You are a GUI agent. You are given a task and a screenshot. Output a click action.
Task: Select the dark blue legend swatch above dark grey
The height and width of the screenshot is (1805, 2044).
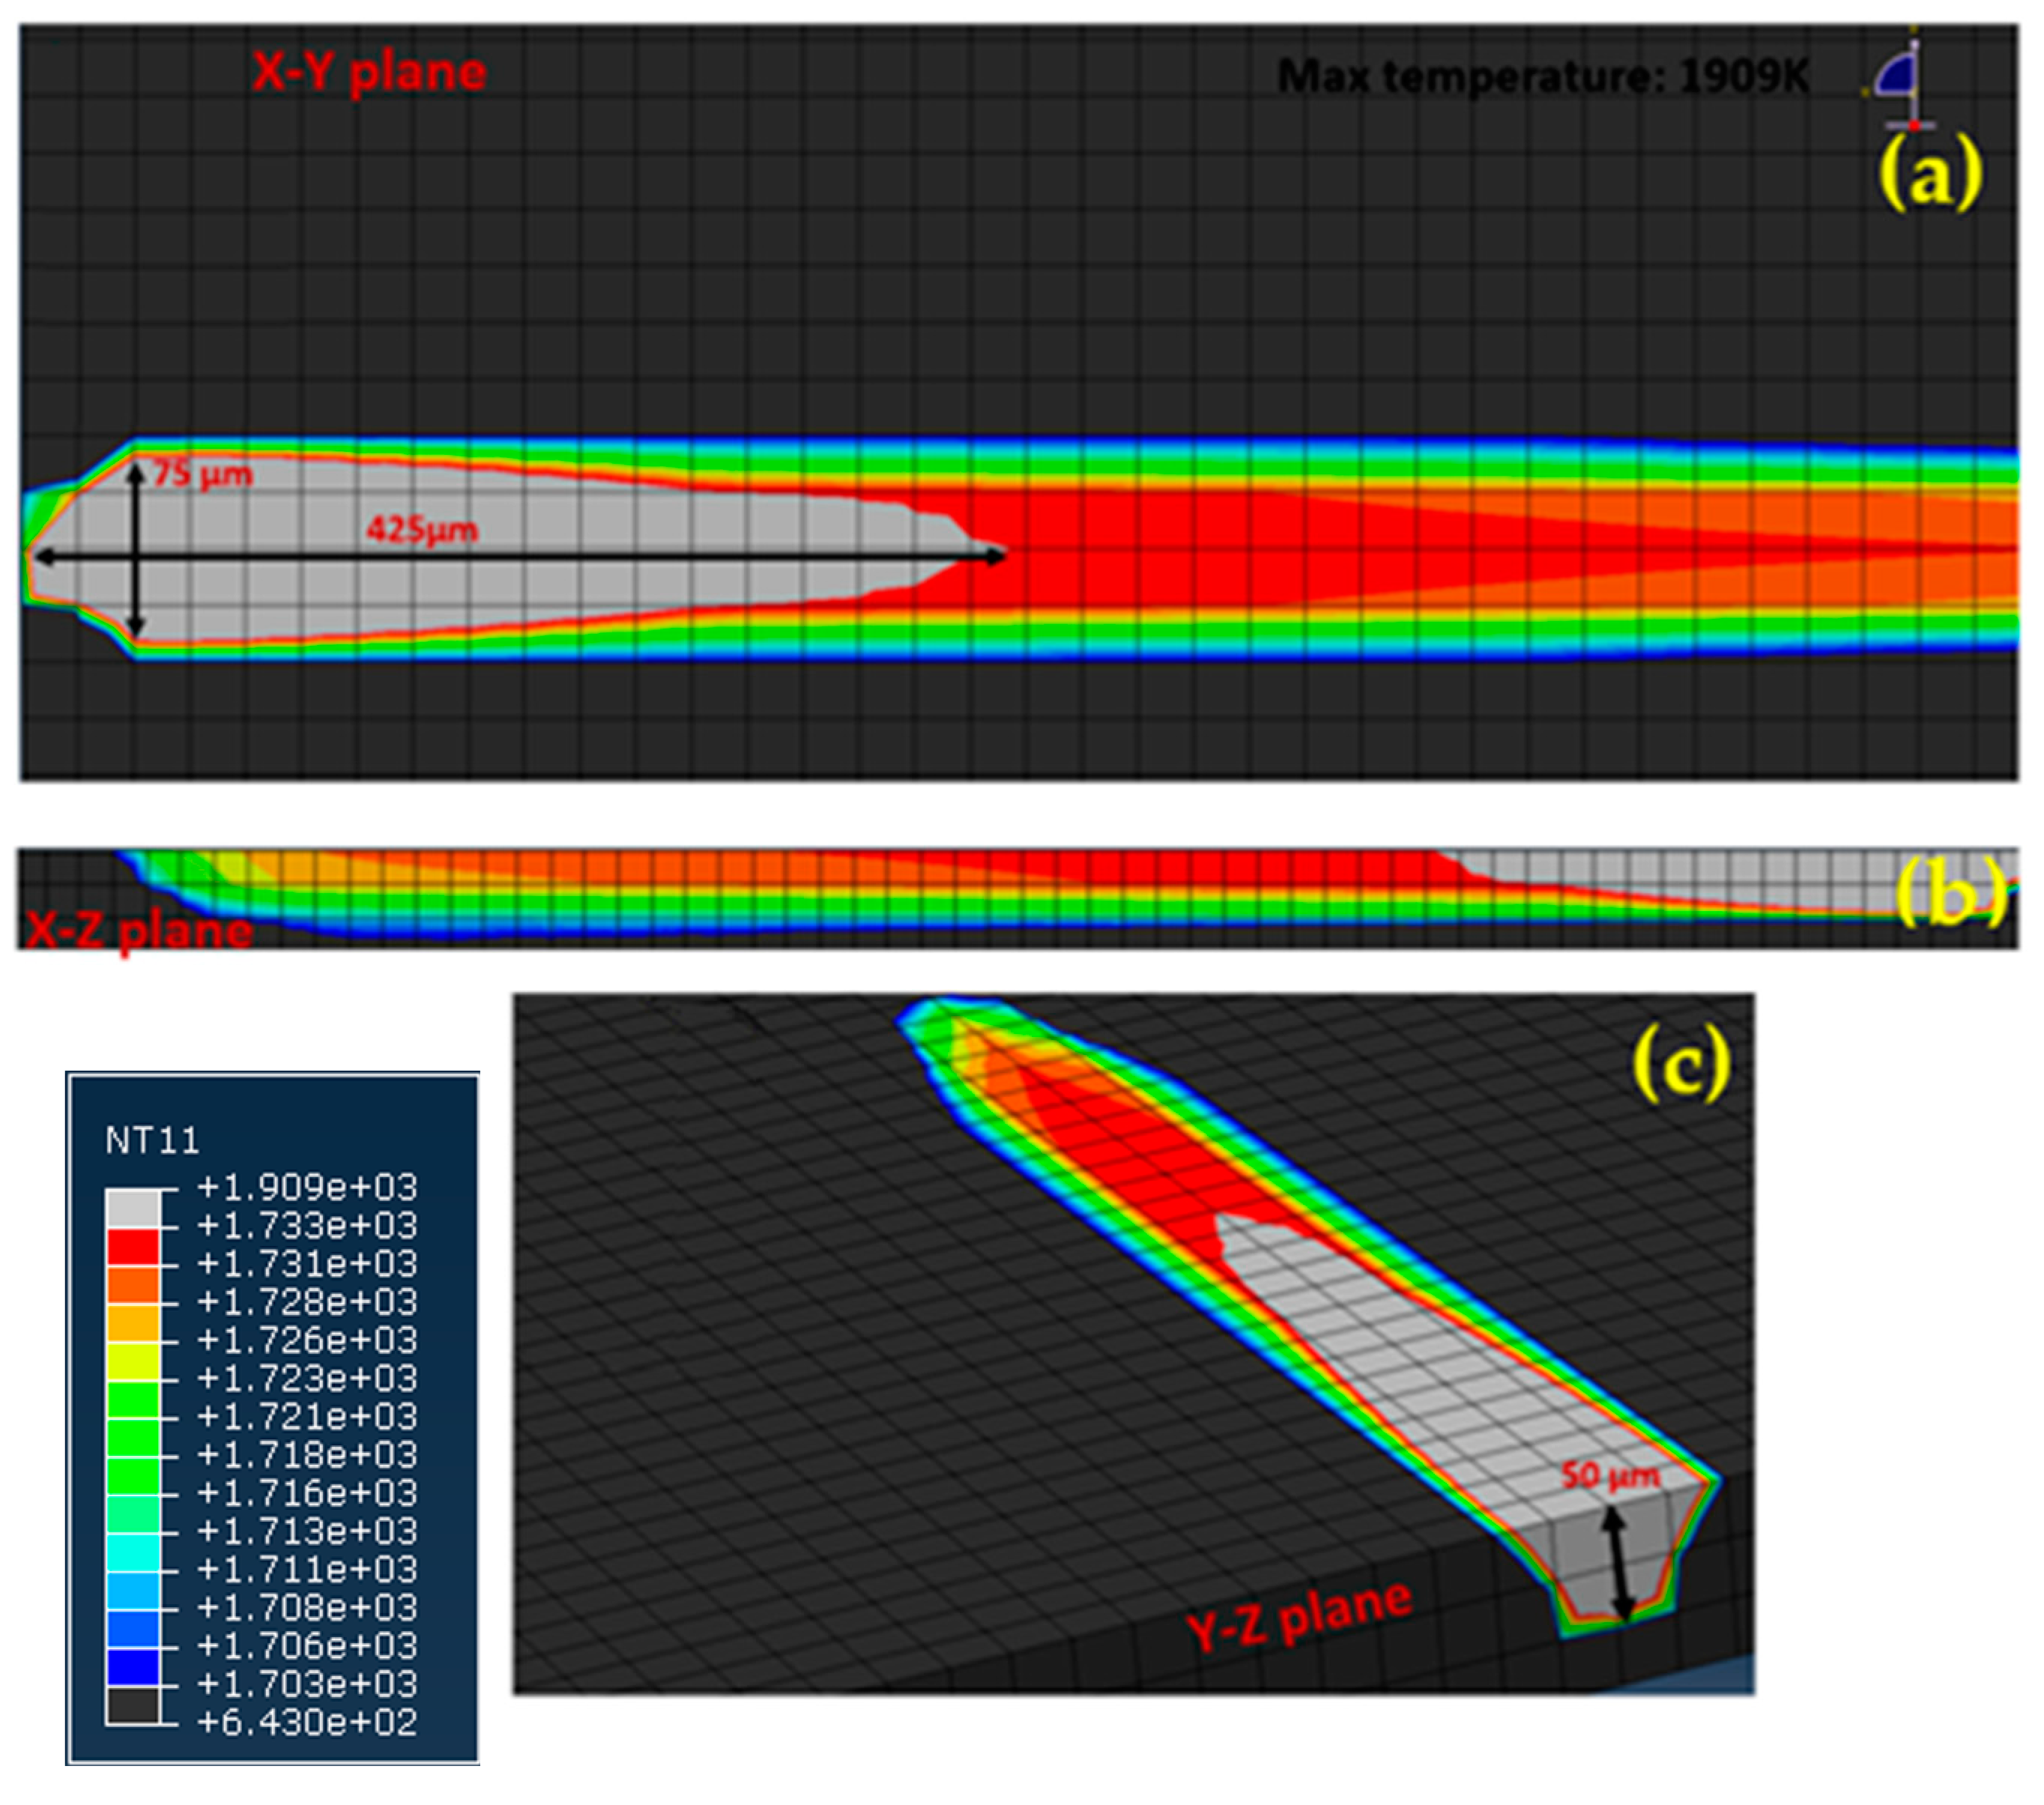[132, 1667]
